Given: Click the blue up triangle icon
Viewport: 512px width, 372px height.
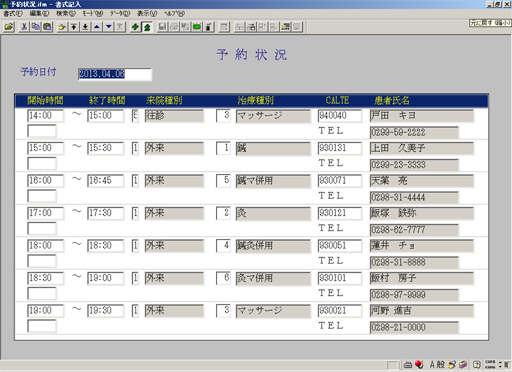Looking at the screenshot, I should pos(97,27).
